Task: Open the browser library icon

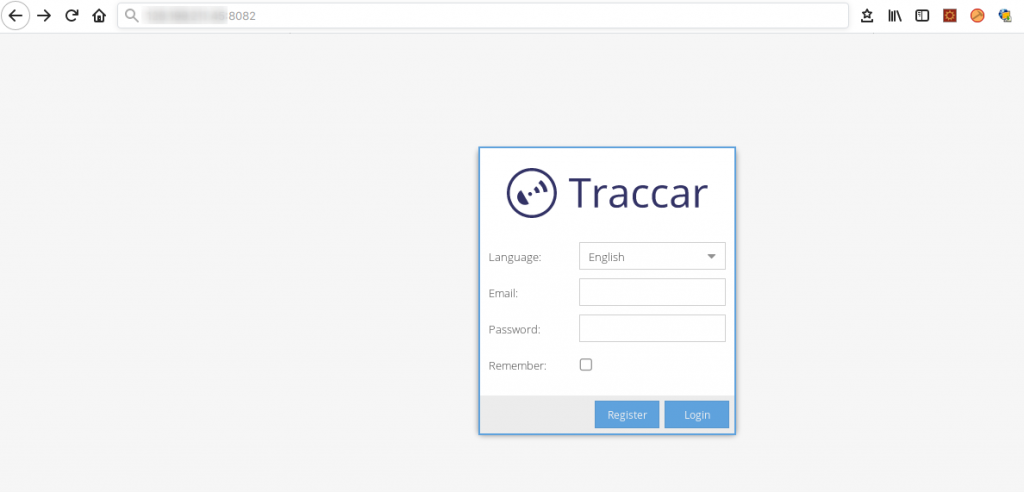Action: 895,16
